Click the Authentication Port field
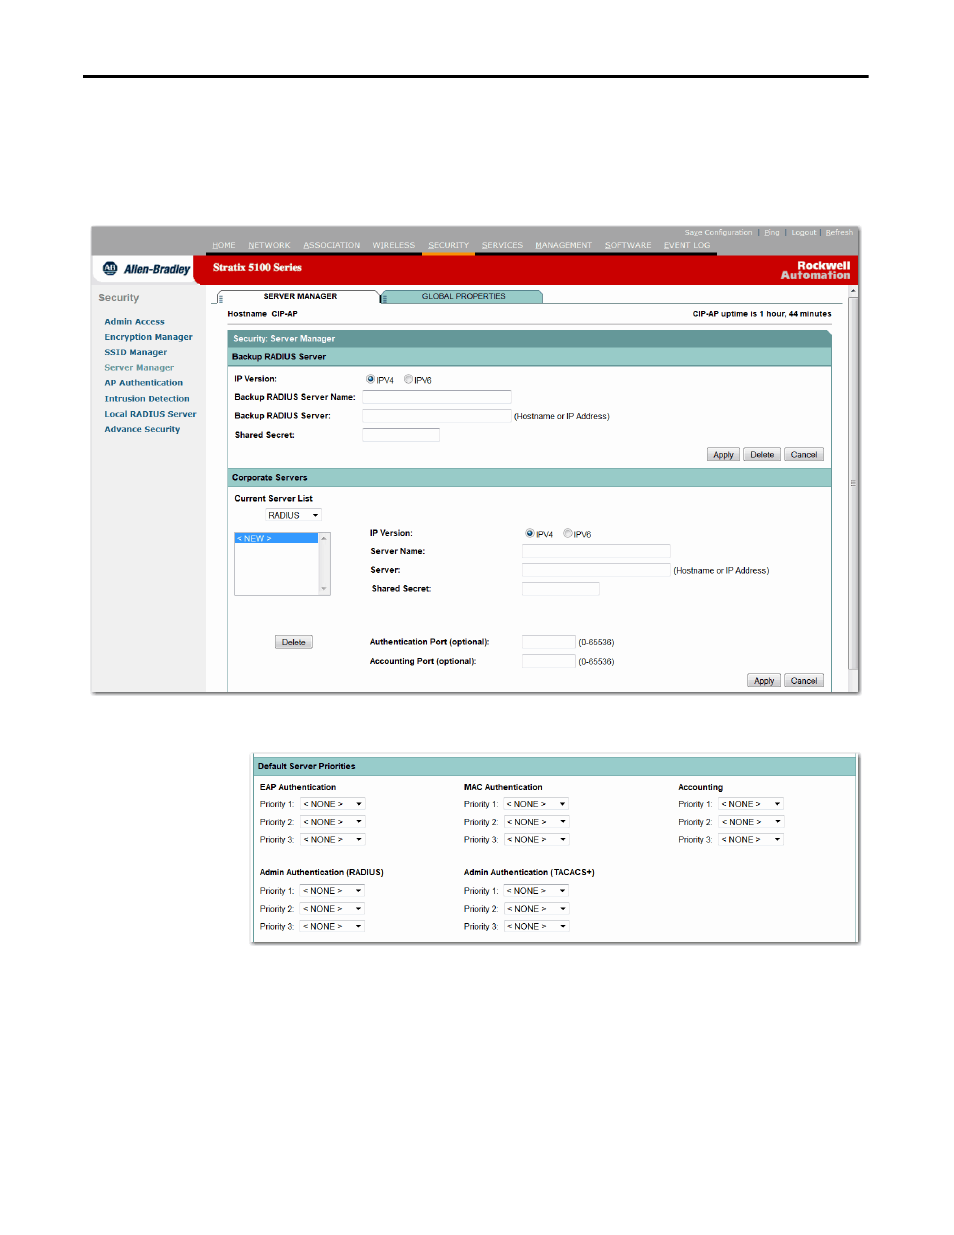This screenshot has height=1235, width=954. [549, 642]
